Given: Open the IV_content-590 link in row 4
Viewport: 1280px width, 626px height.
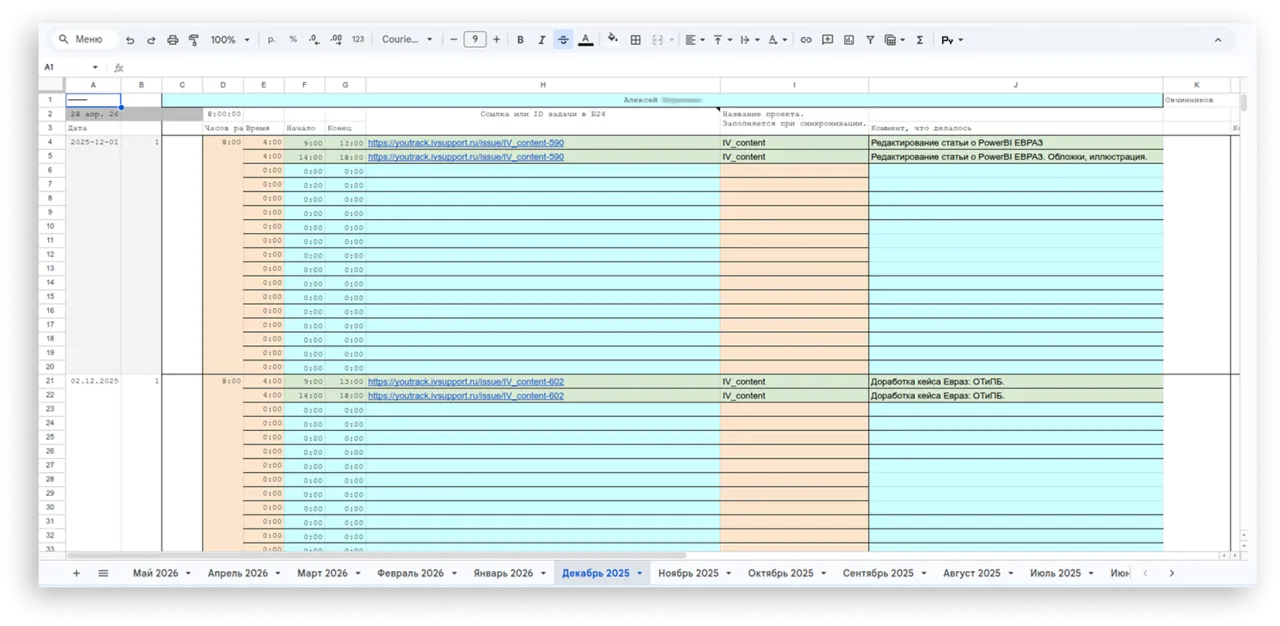Looking at the screenshot, I should click(466, 143).
